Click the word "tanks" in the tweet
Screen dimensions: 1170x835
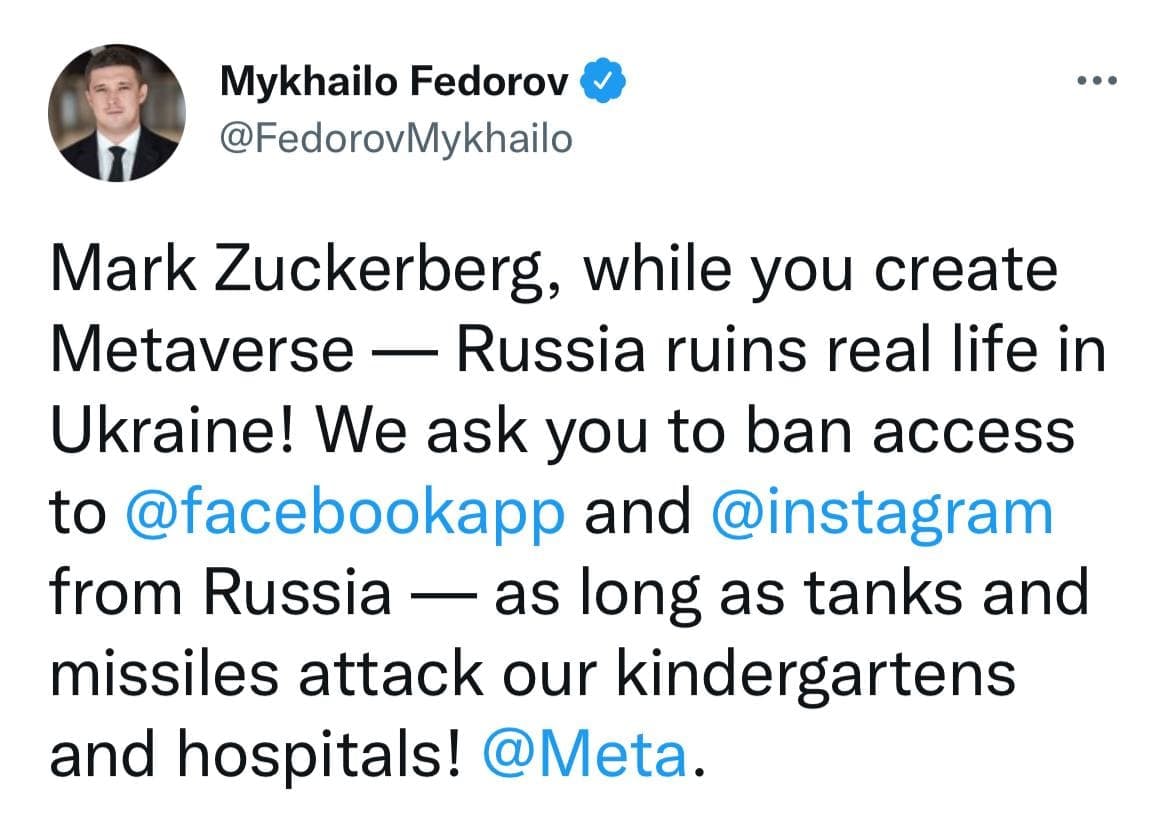pos(859,594)
